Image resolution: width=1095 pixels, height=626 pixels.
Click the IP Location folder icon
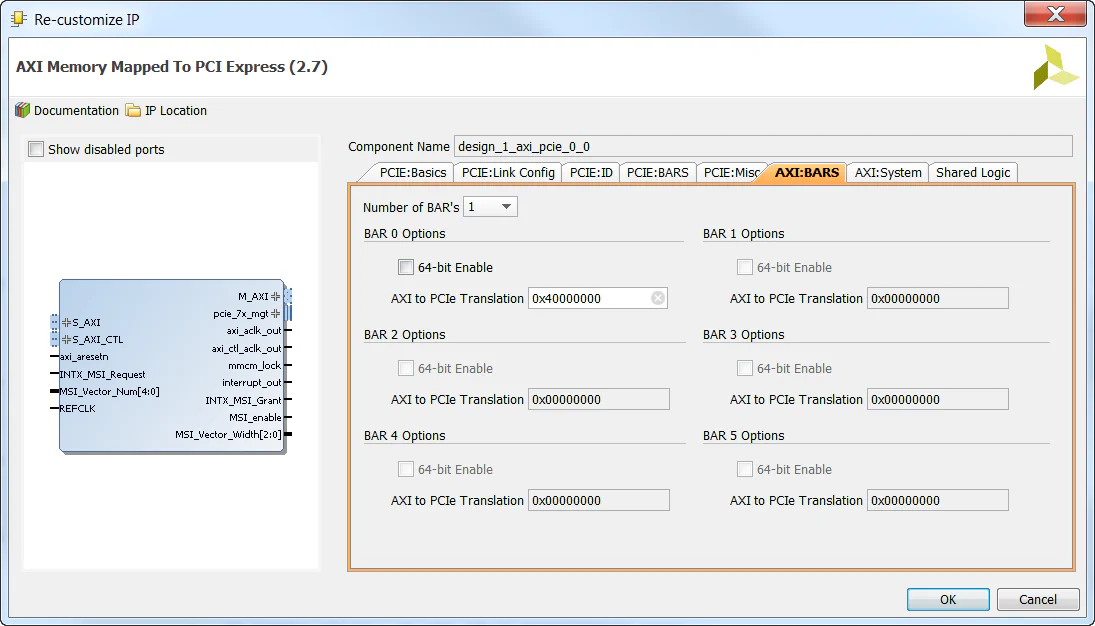pos(133,110)
